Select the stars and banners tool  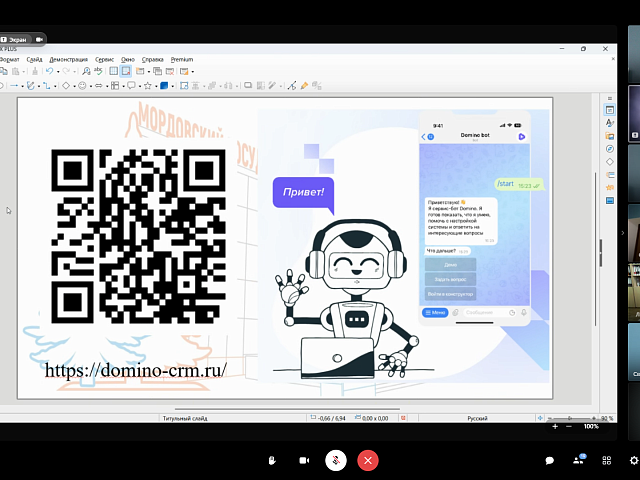(x=148, y=85)
